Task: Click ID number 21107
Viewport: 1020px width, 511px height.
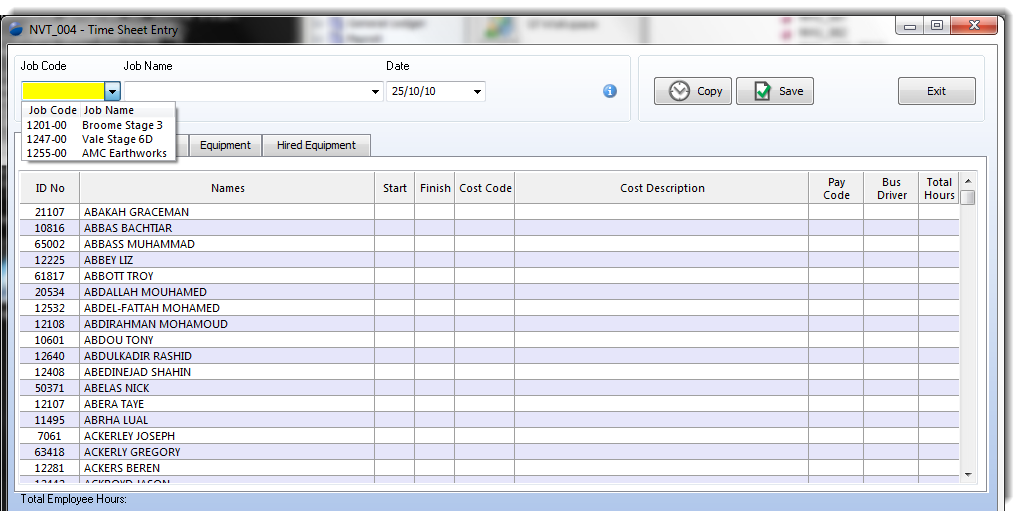Action: click(49, 212)
